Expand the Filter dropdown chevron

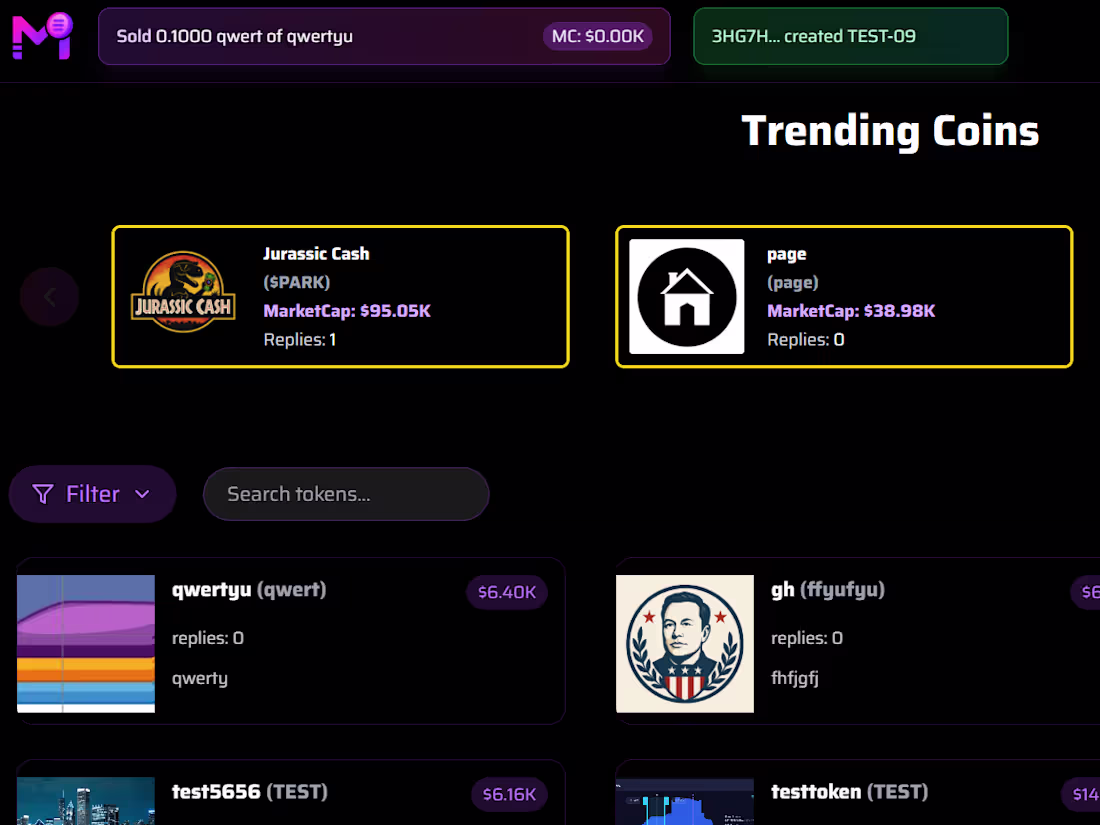click(x=145, y=493)
